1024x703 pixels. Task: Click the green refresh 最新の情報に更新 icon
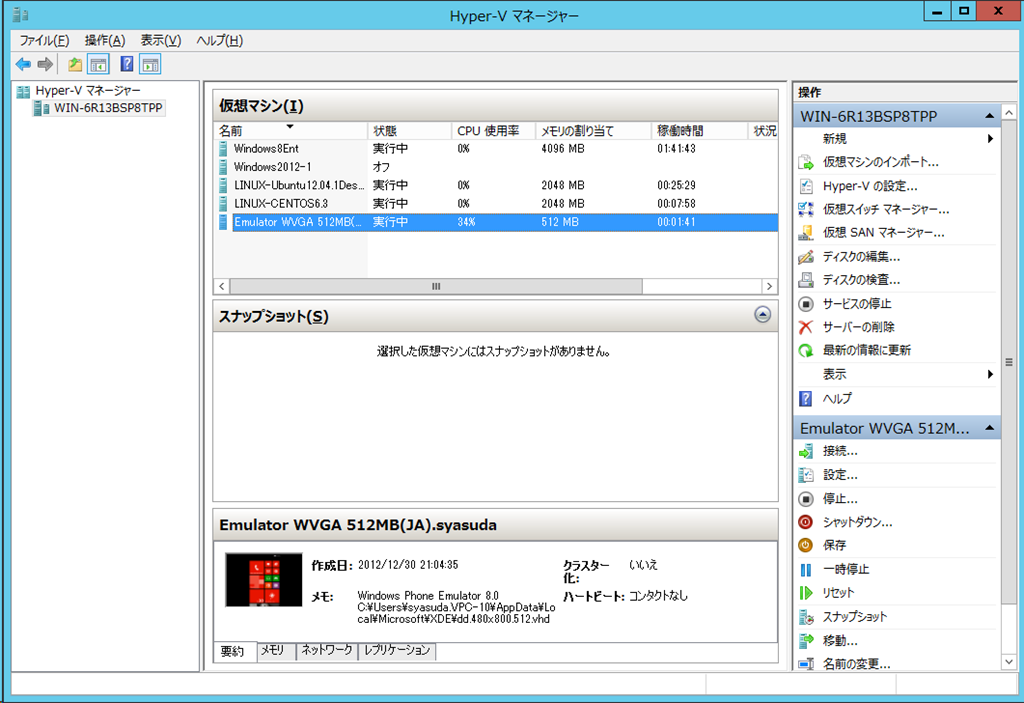click(x=806, y=350)
